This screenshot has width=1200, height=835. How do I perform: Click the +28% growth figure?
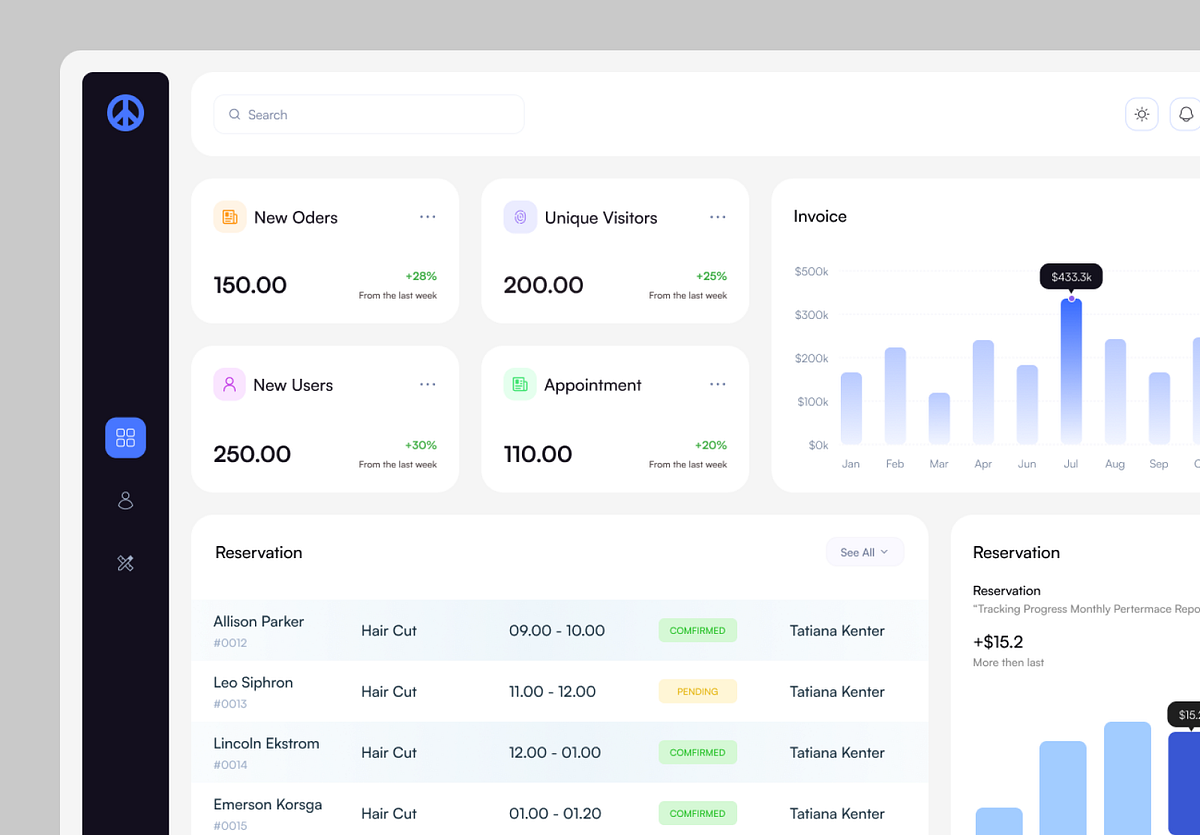click(421, 276)
